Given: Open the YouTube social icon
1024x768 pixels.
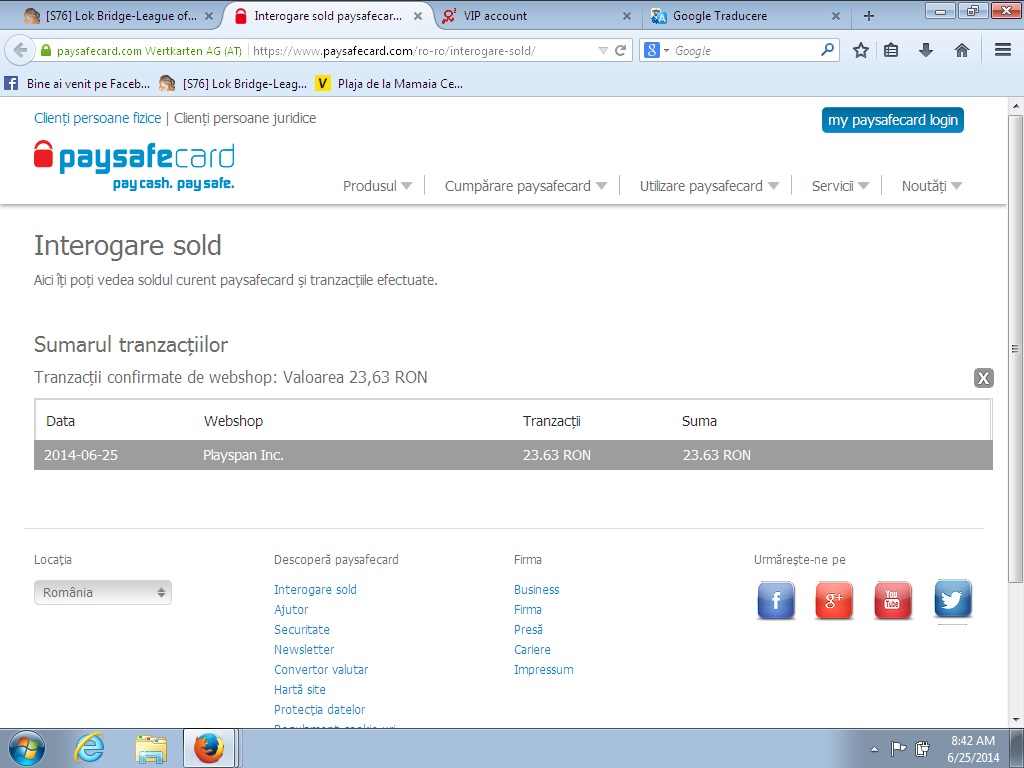Looking at the screenshot, I should tap(893, 600).
